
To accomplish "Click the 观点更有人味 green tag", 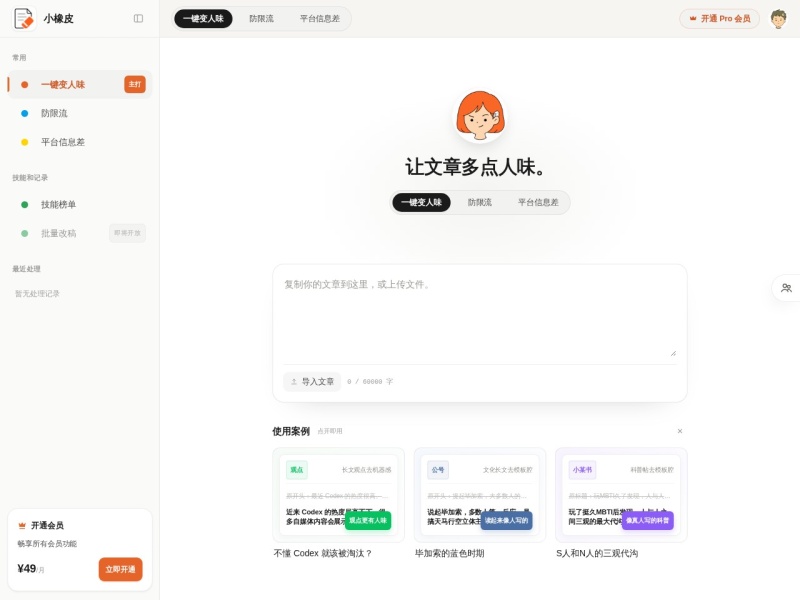I will [x=368, y=520].
